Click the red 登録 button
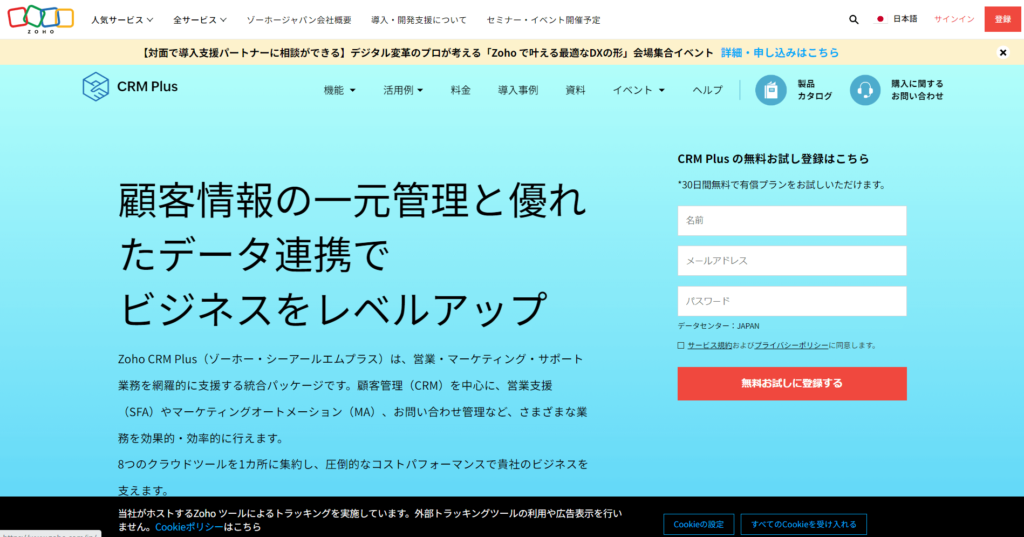Image resolution: width=1024 pixels, height=537 pixels. (x=1002, y=19)
